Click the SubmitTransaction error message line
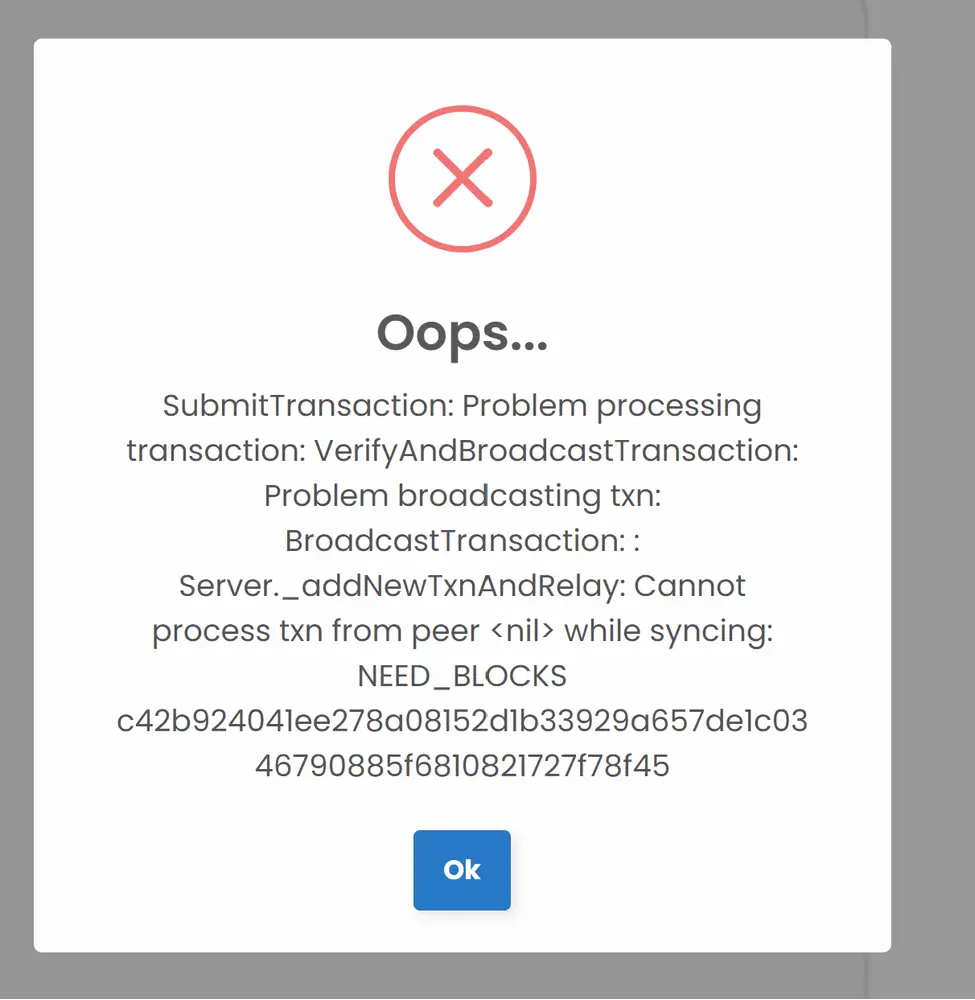The height and width of the screenshot is (1000, 975). tap(462, 406)
